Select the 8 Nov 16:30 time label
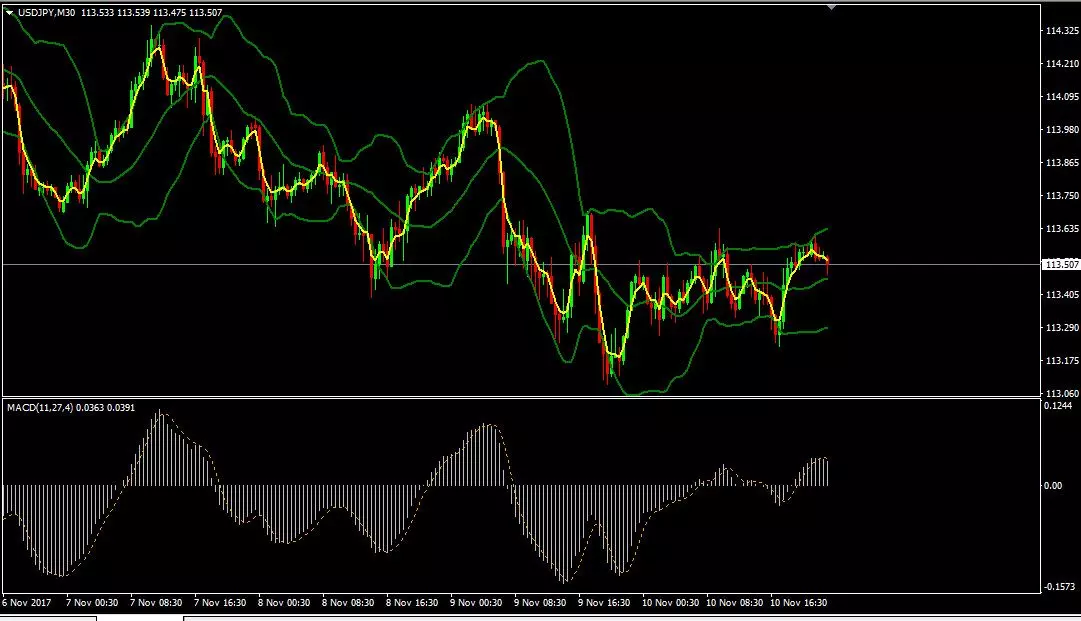The height and width of the screenshot is (621, 1081). (x=412, y=603)
